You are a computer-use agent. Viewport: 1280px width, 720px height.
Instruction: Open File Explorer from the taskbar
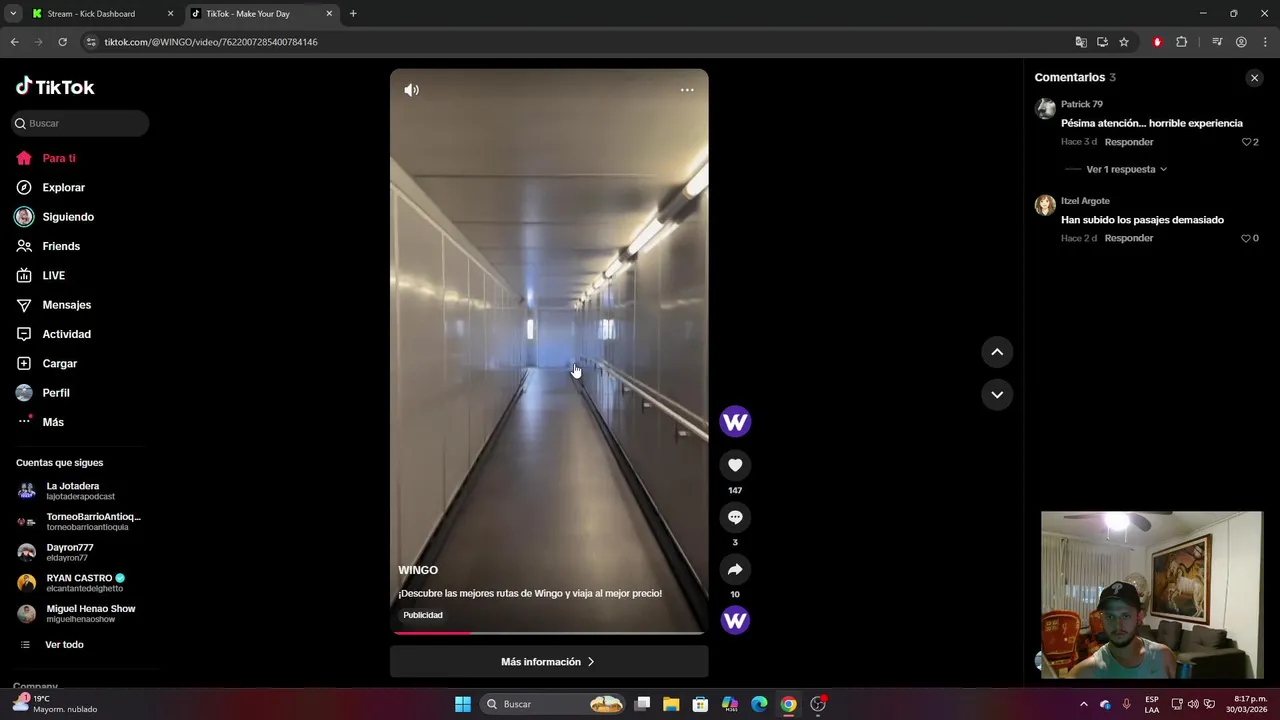671,704
